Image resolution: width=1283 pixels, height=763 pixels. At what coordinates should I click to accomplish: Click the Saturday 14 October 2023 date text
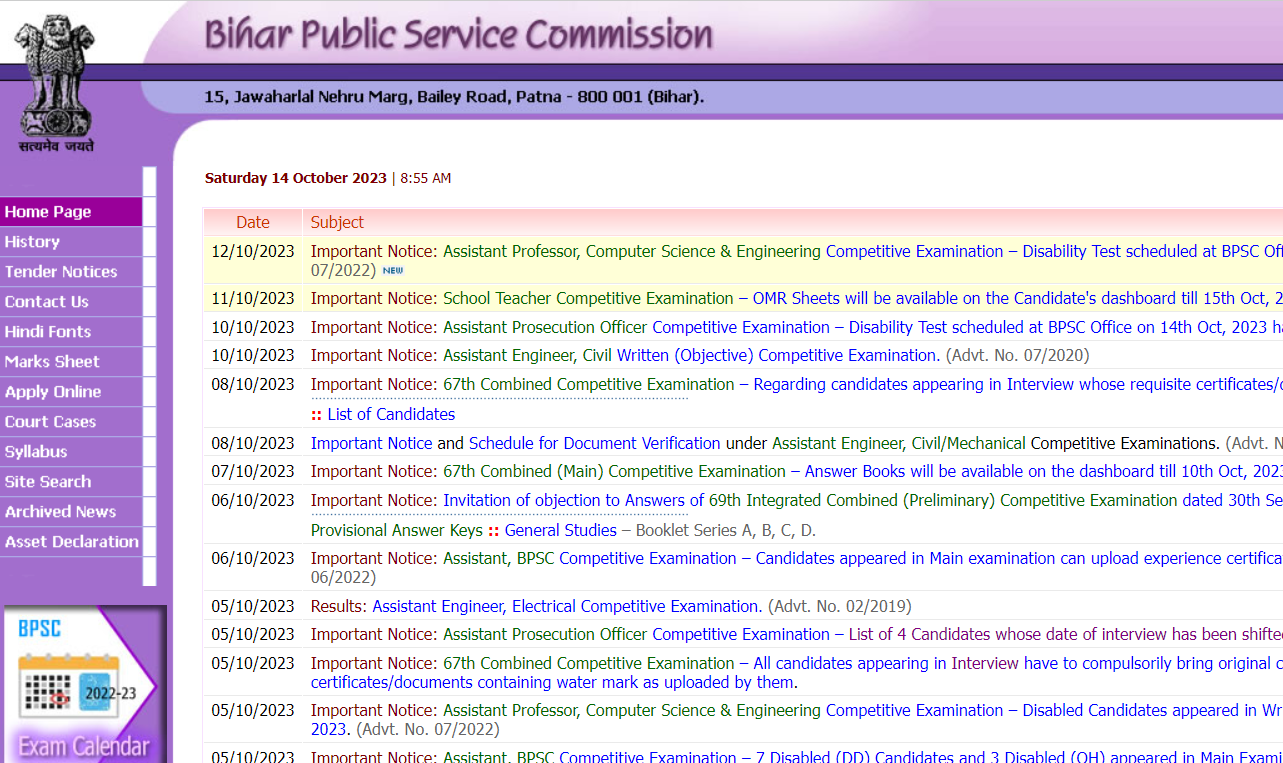point(296,179)
